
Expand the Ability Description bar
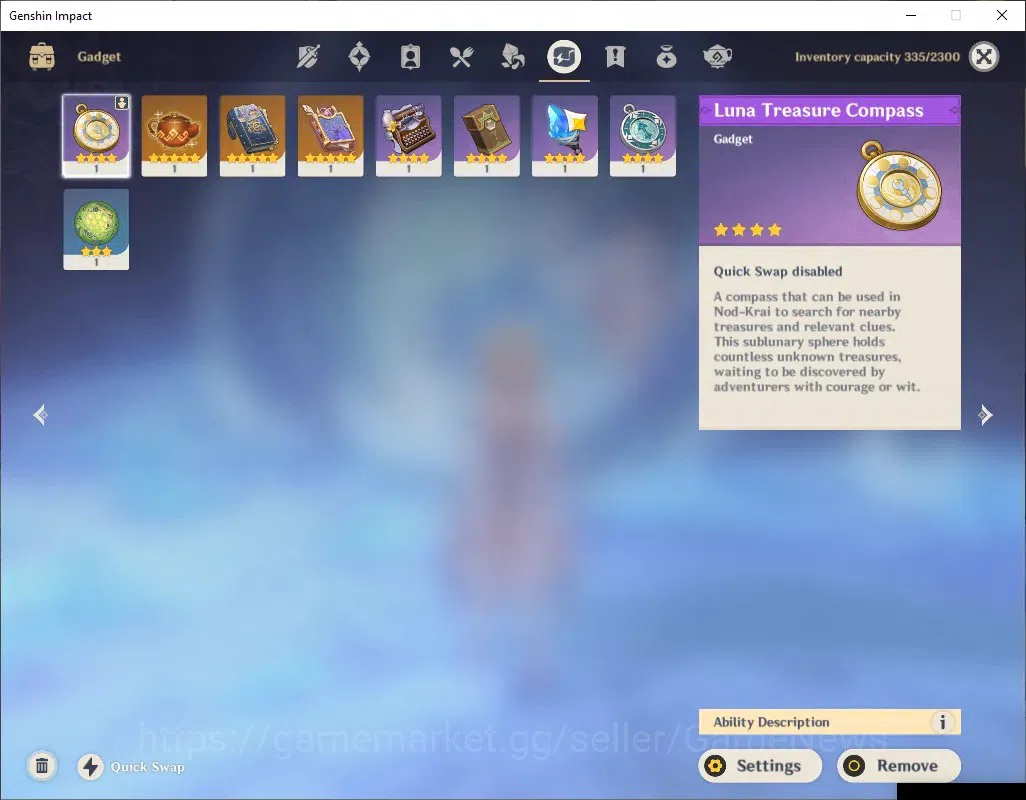point(830,722)
